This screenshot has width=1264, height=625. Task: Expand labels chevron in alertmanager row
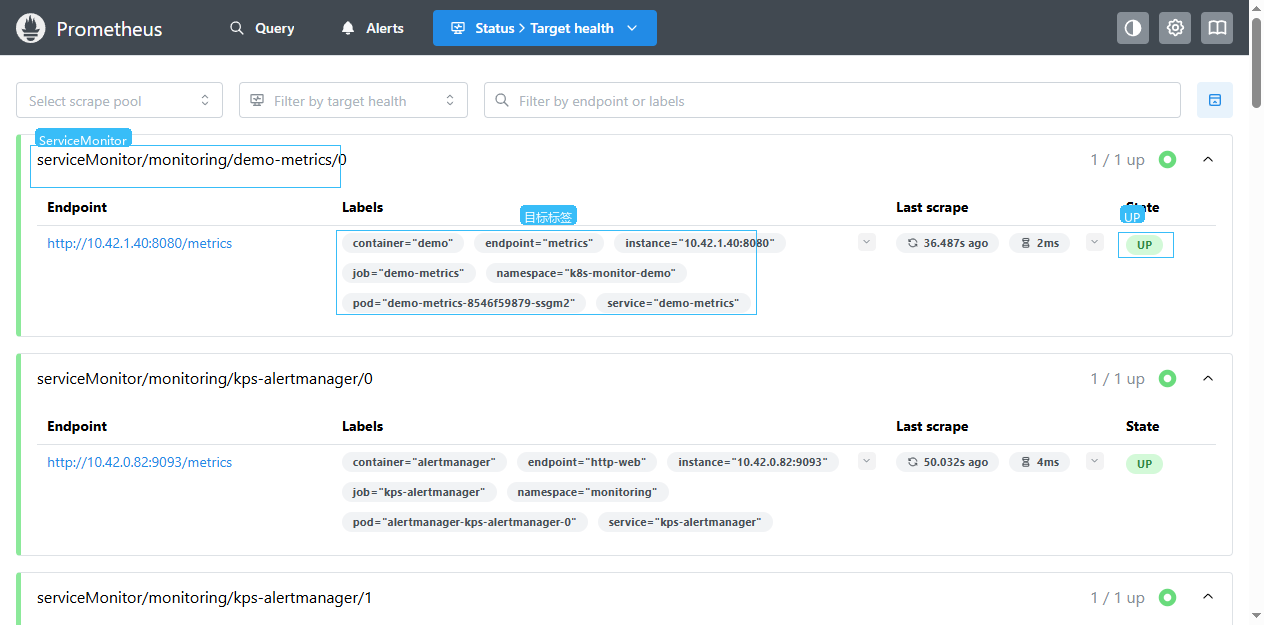(867, 461)
